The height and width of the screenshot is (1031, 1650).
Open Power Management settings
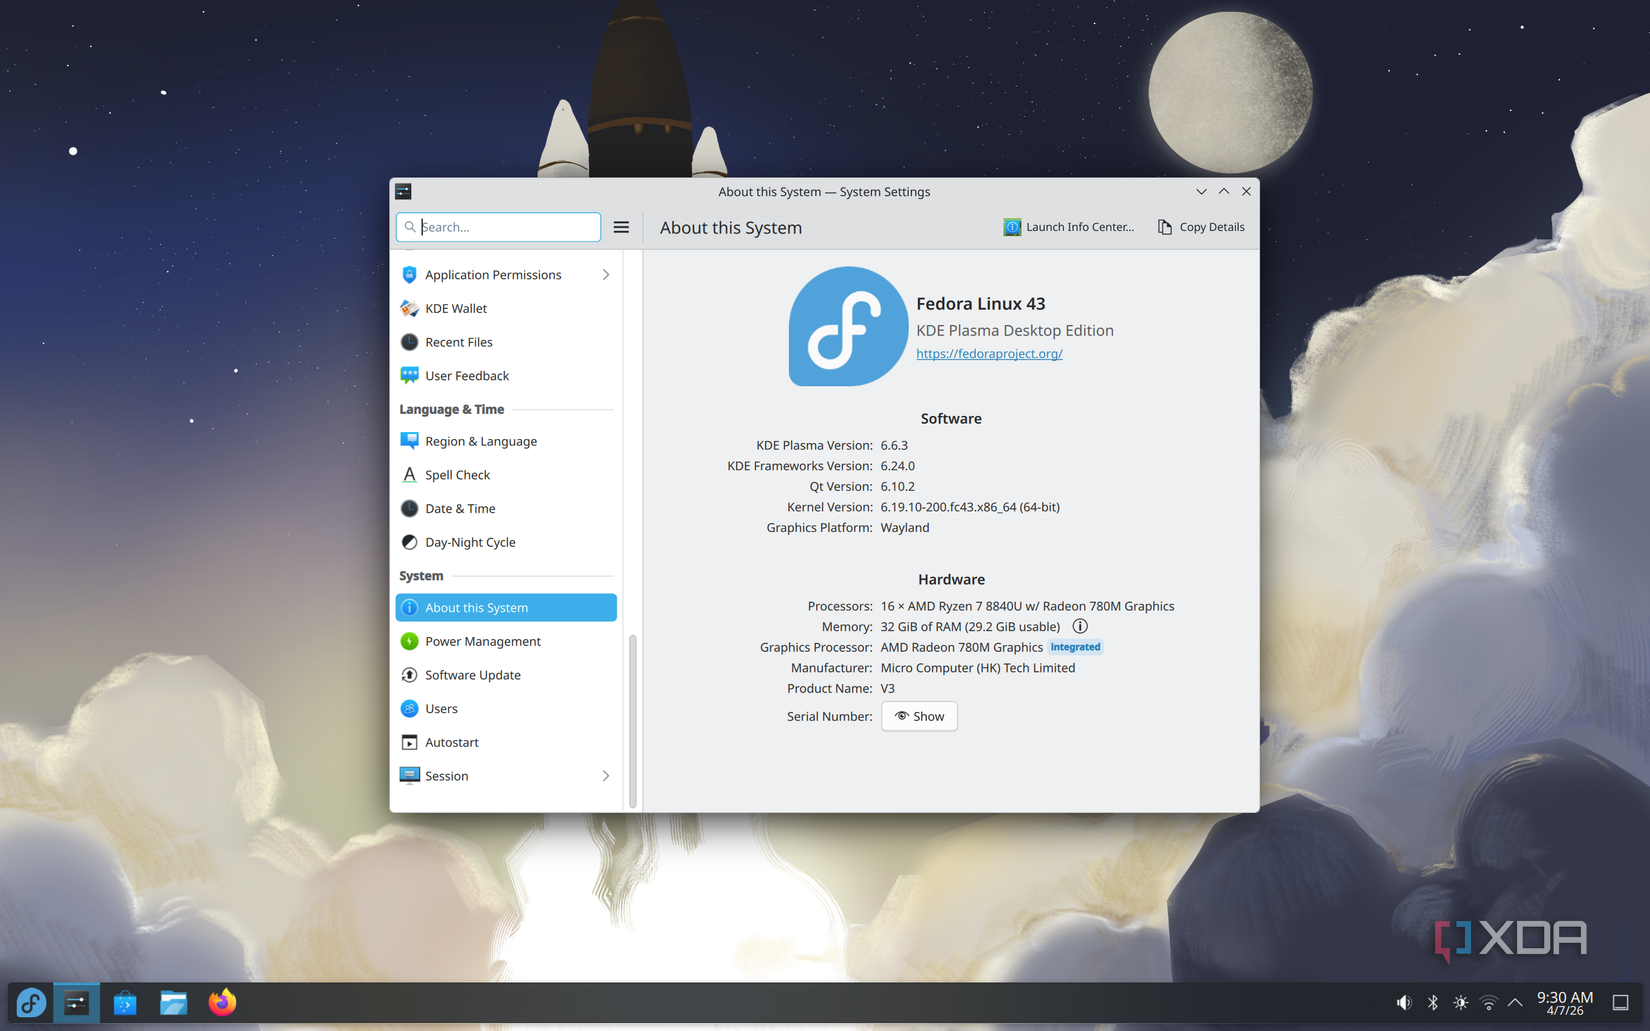pyautogui.click(x=483, y=641)
